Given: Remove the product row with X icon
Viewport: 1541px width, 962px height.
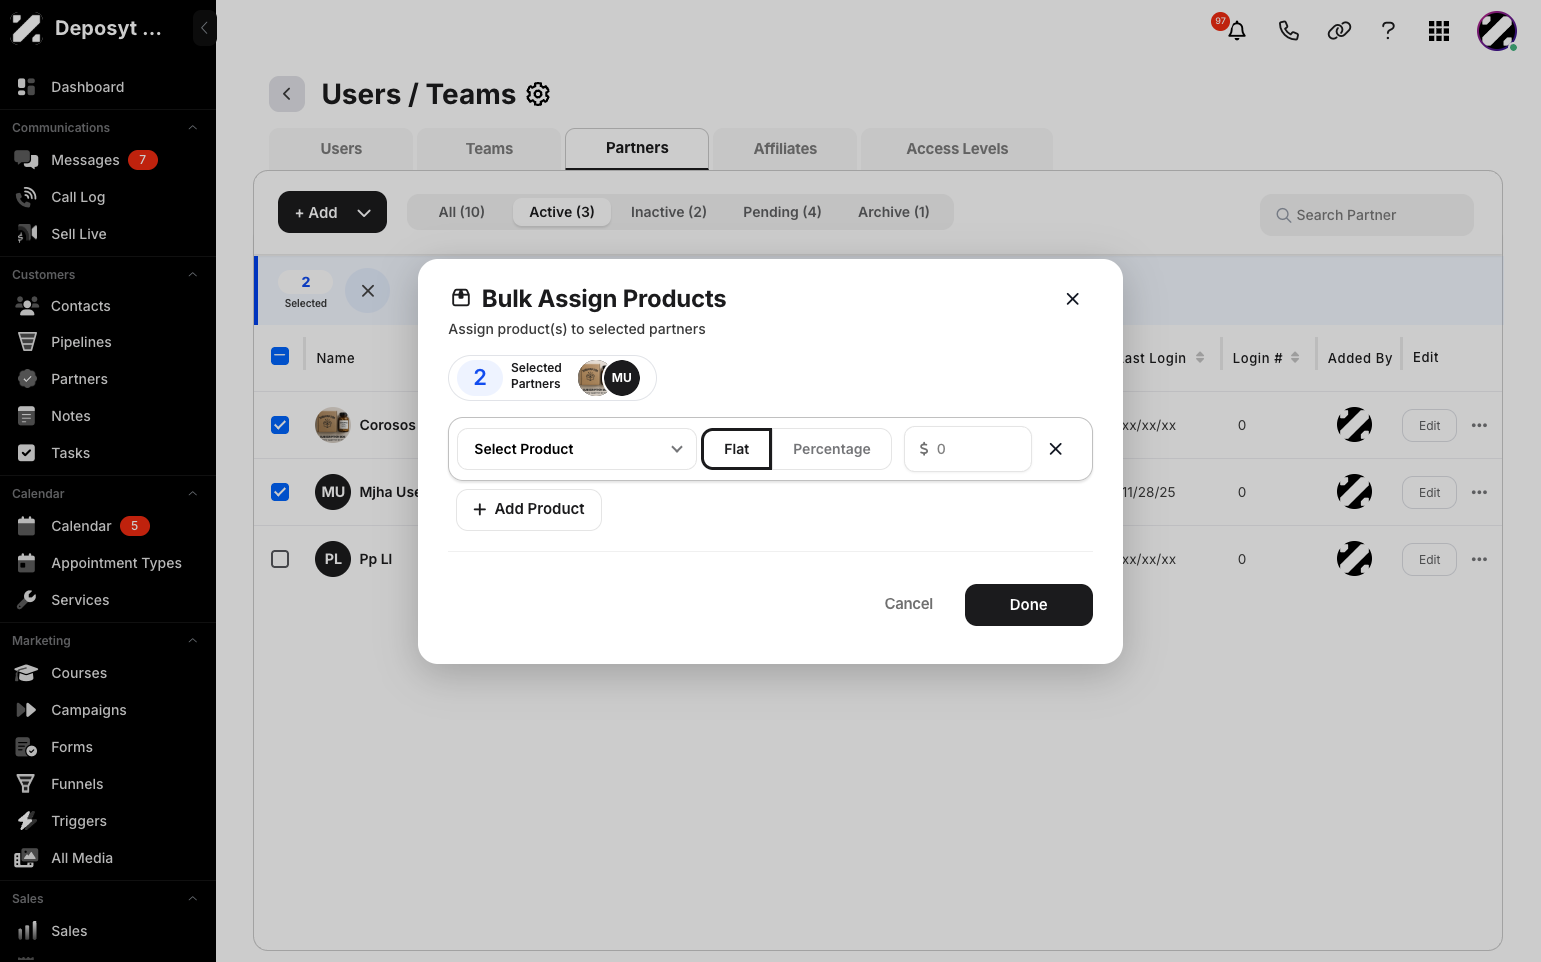Looking at the screenshot, I should [x=1055, y=449].
